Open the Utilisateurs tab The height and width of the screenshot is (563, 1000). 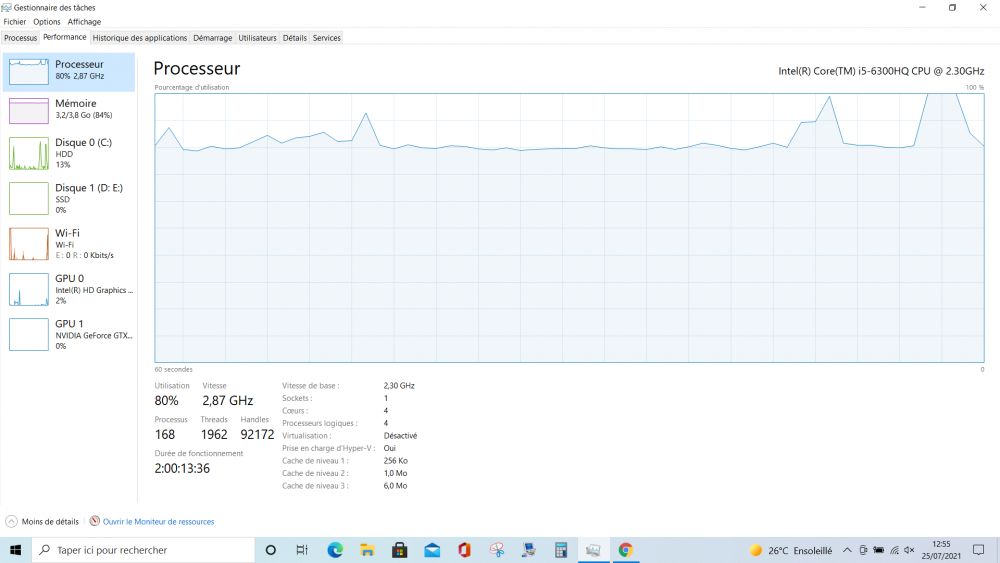click(x=257, y=38)
